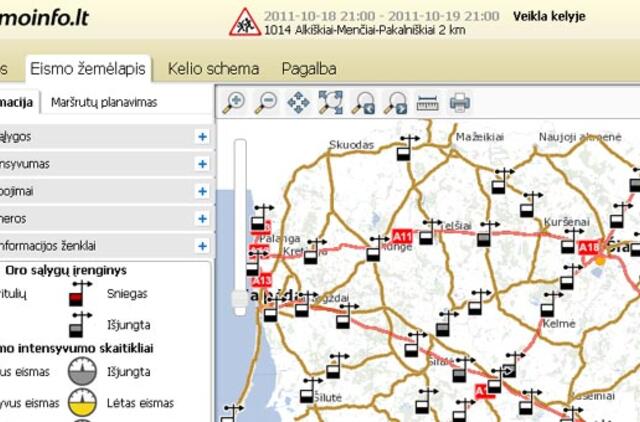Viewport: 640px width, 422px height.
Task: Open the Pagalba tab
Action: [309, 69]
